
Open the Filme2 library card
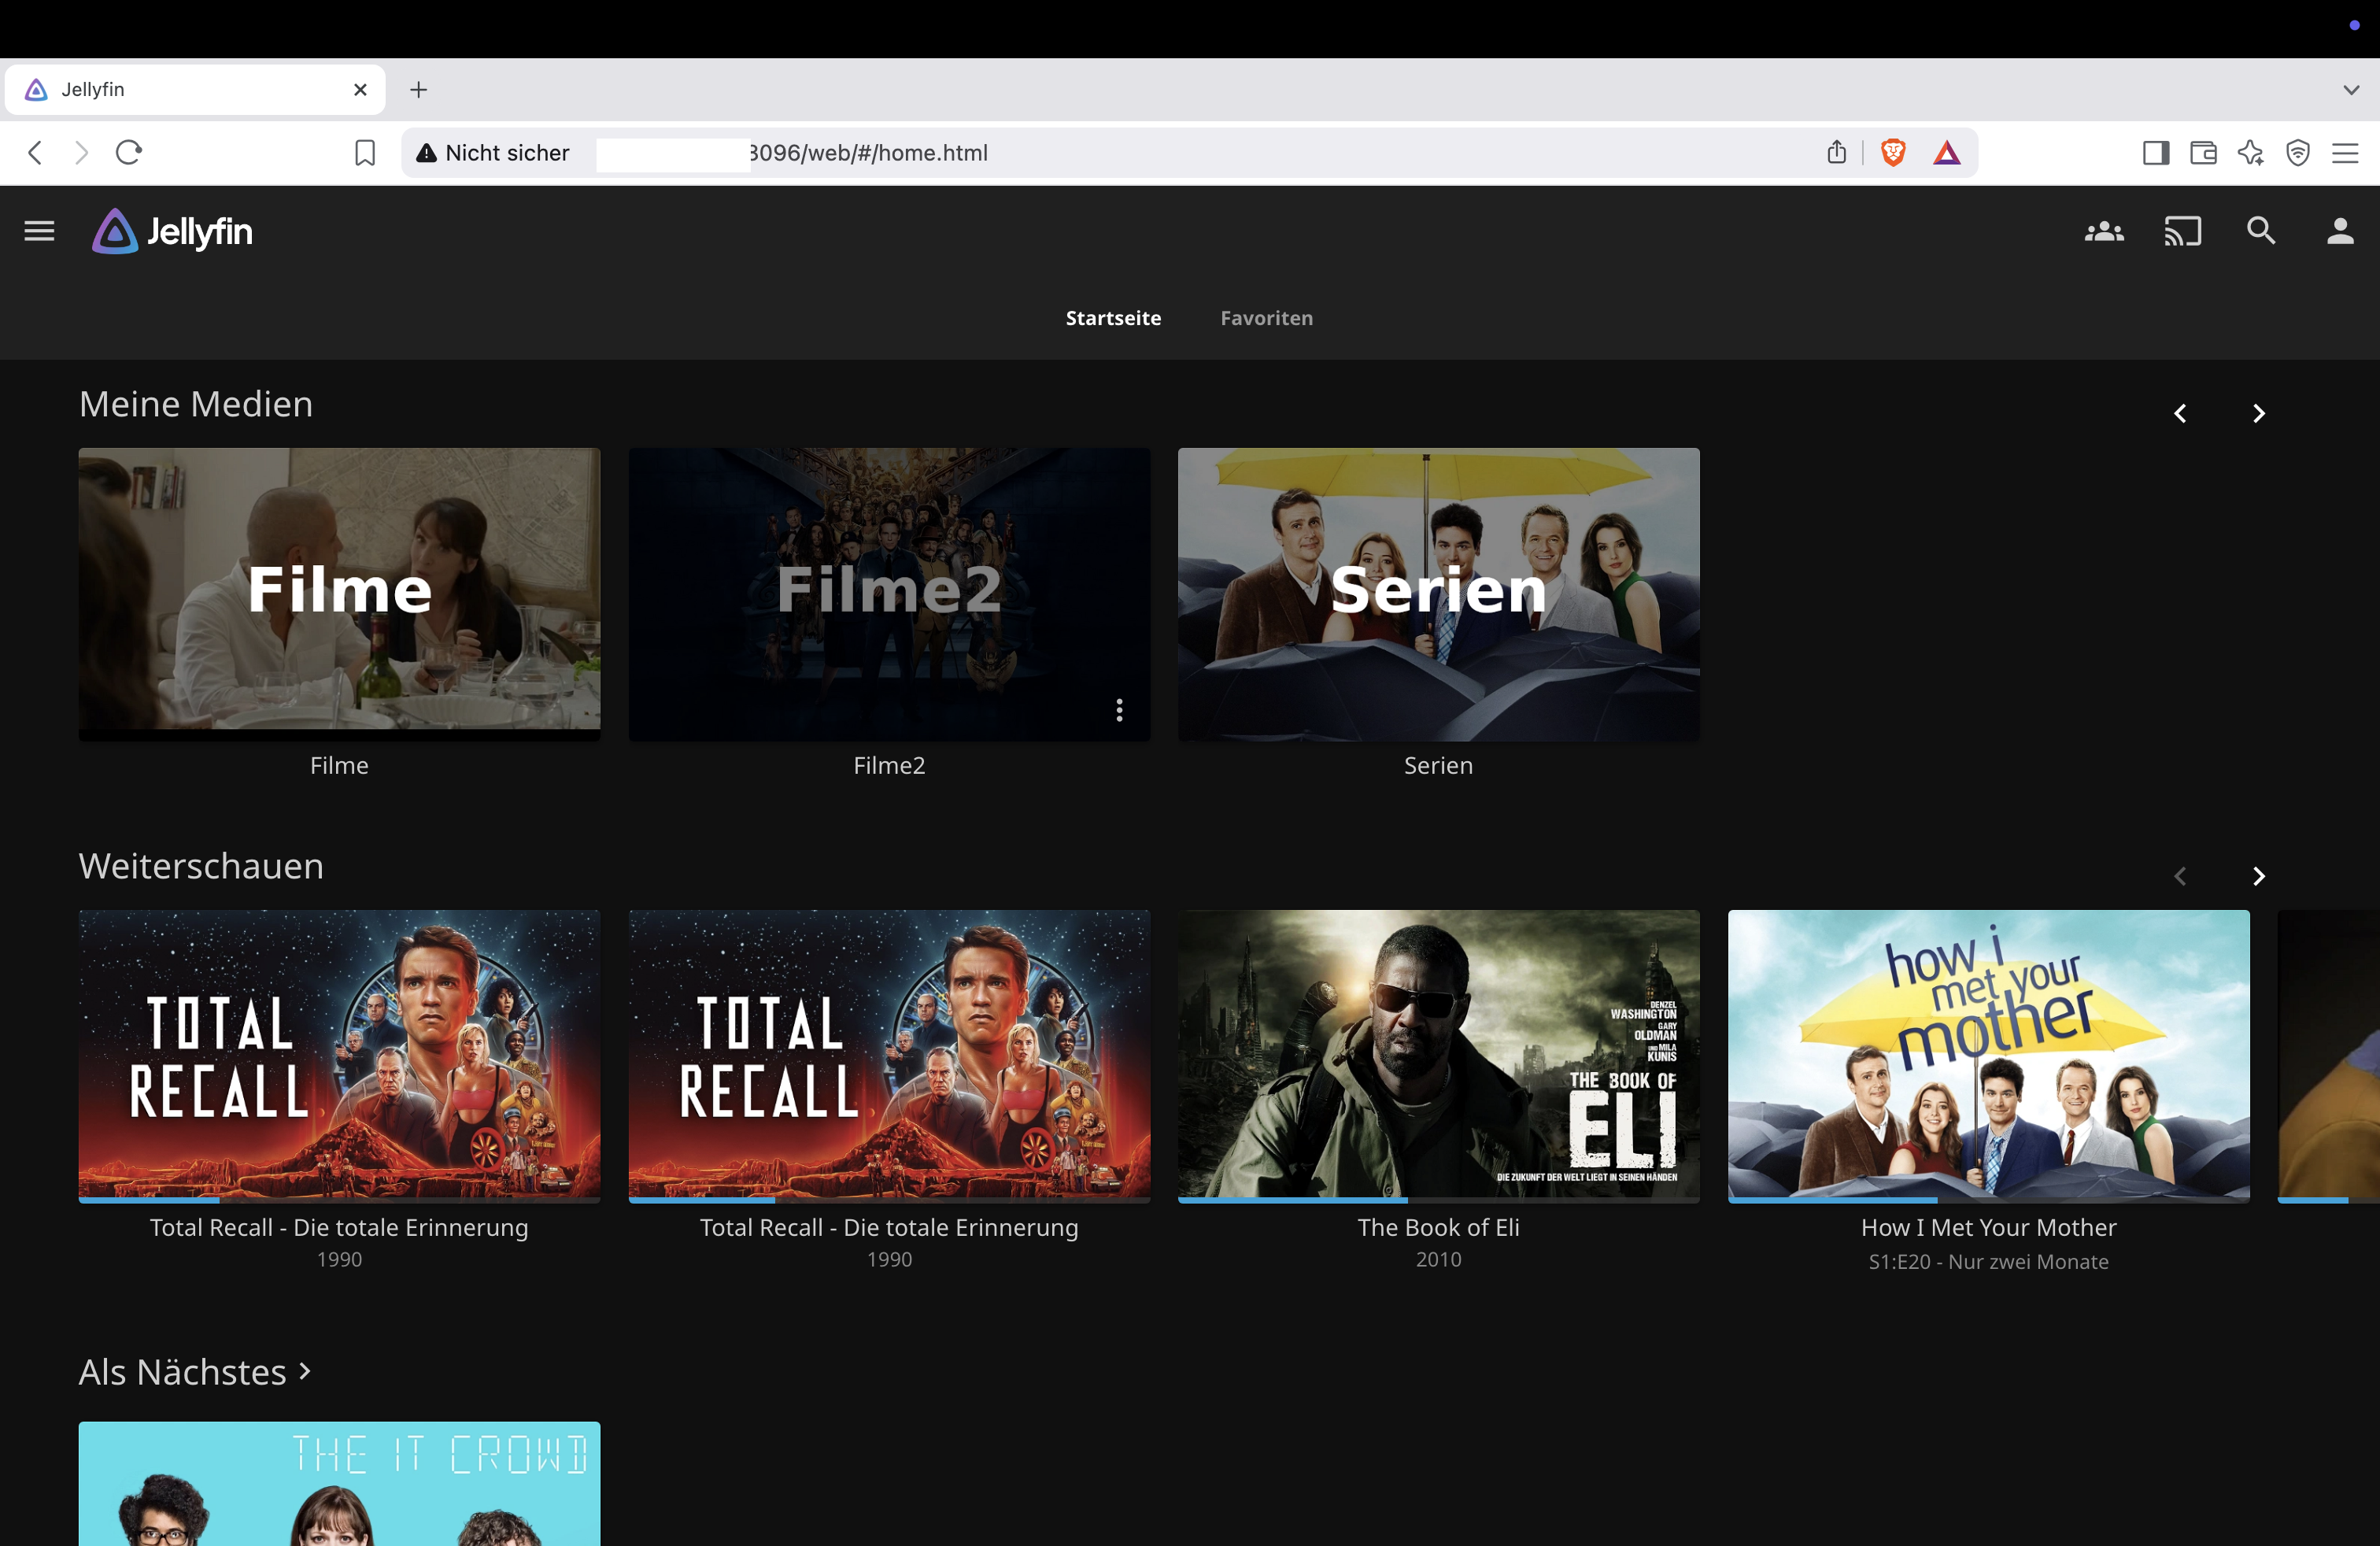coord(889,594)
